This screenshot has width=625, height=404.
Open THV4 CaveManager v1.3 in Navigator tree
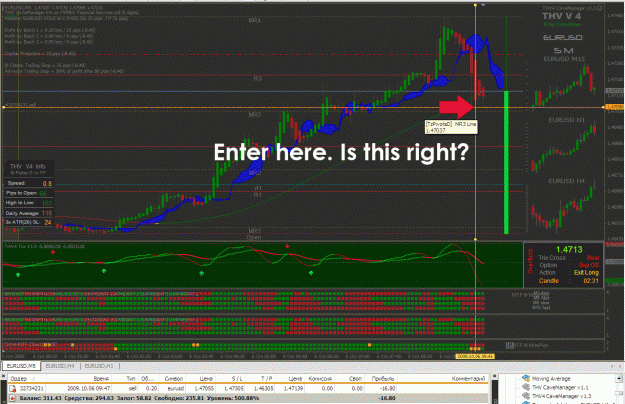562,396
